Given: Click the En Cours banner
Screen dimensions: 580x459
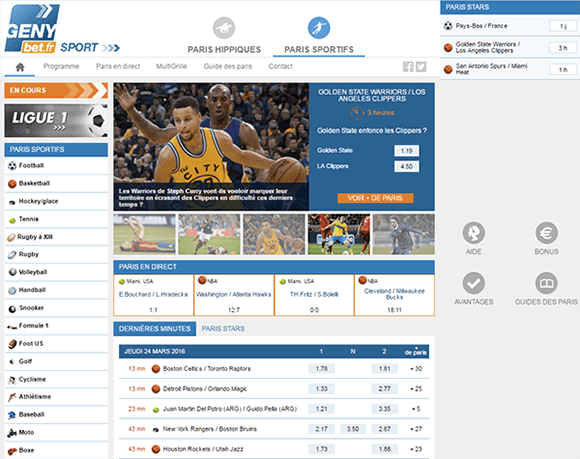Looking at the screenshot, I should pos(56,90).
